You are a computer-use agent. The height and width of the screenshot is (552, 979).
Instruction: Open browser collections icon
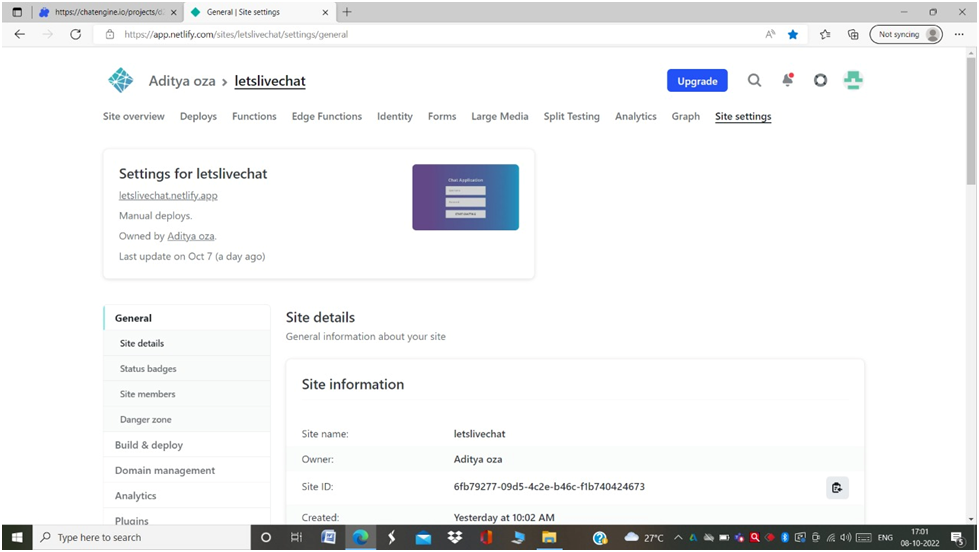[x=853, y=34]
